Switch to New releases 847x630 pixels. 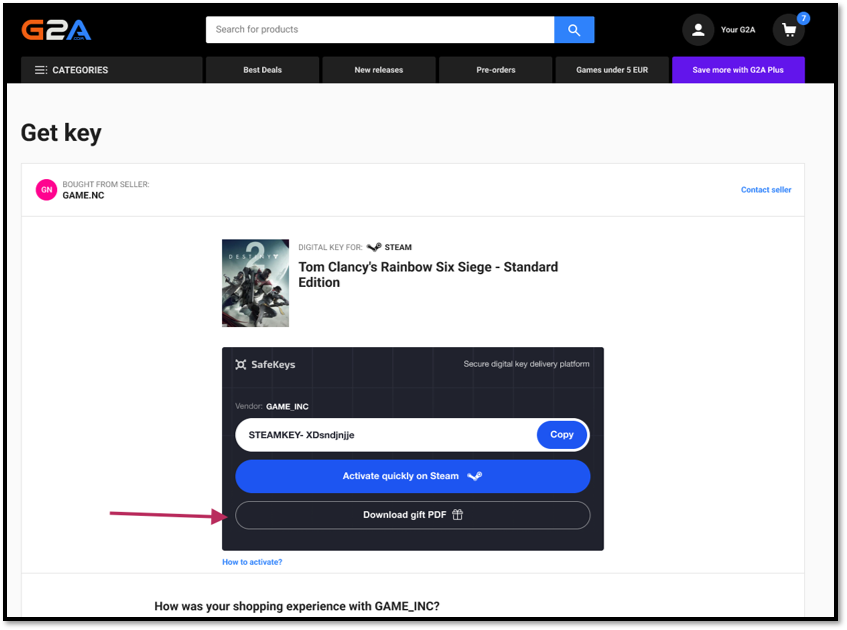[378, 69]
